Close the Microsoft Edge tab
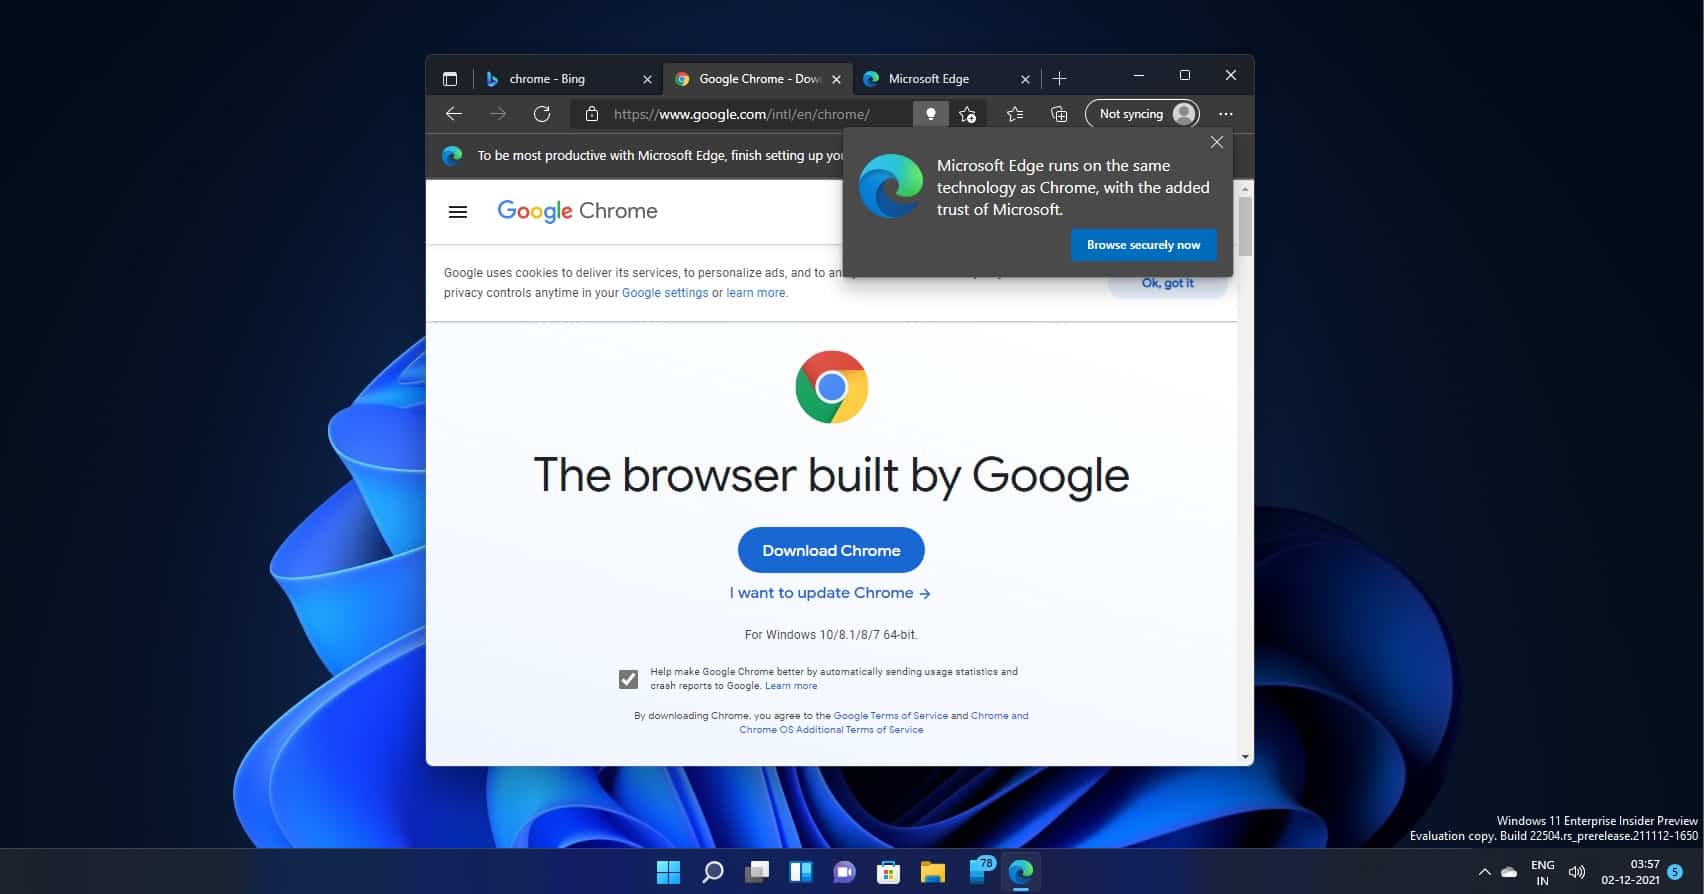The image size is (1704, 894). (x=1025, y=79)
